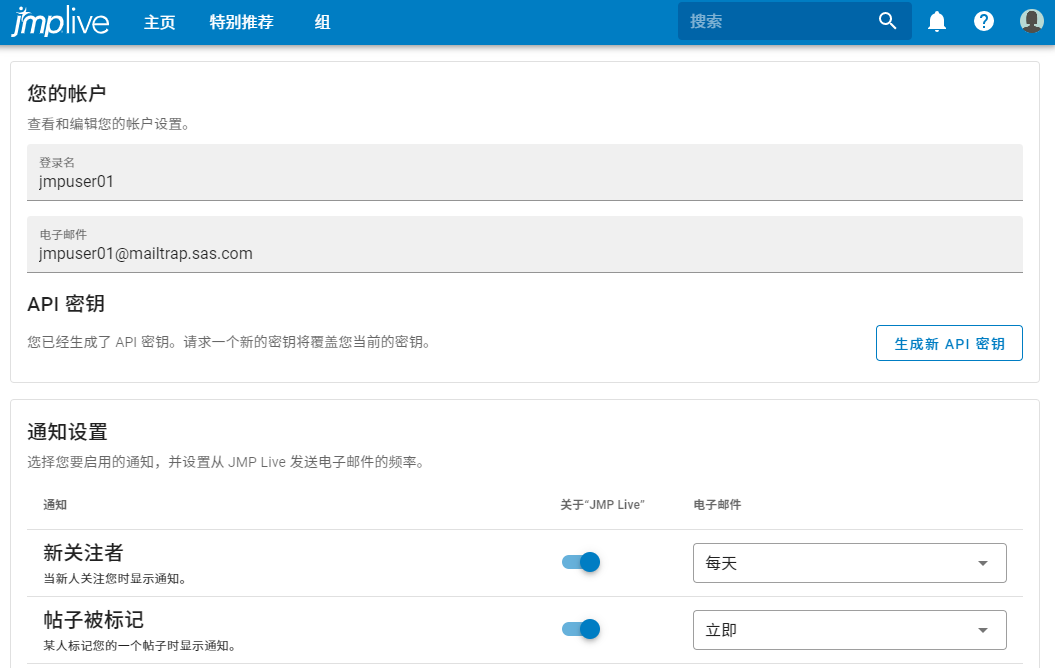Click inside the 搜索 search box

coord(780,20)
